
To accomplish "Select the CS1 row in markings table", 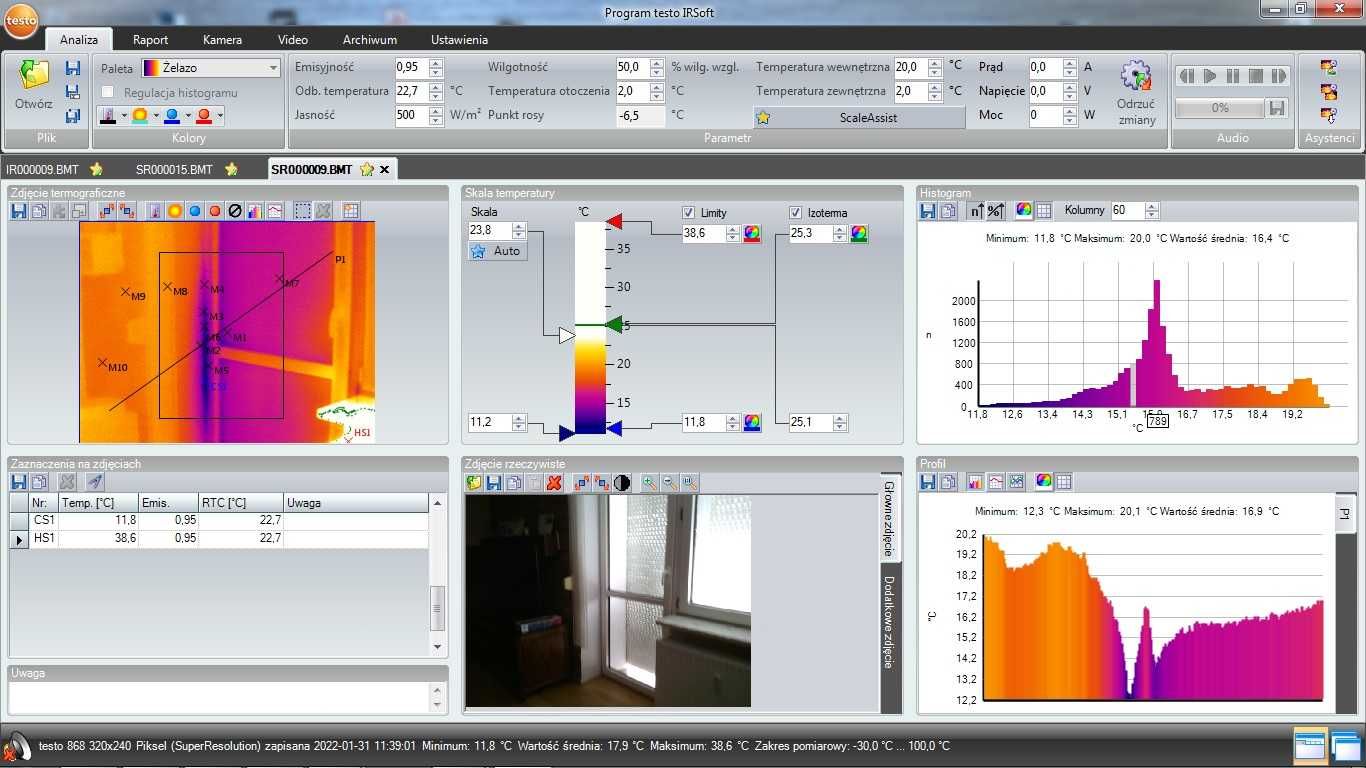I will point(219,521).
